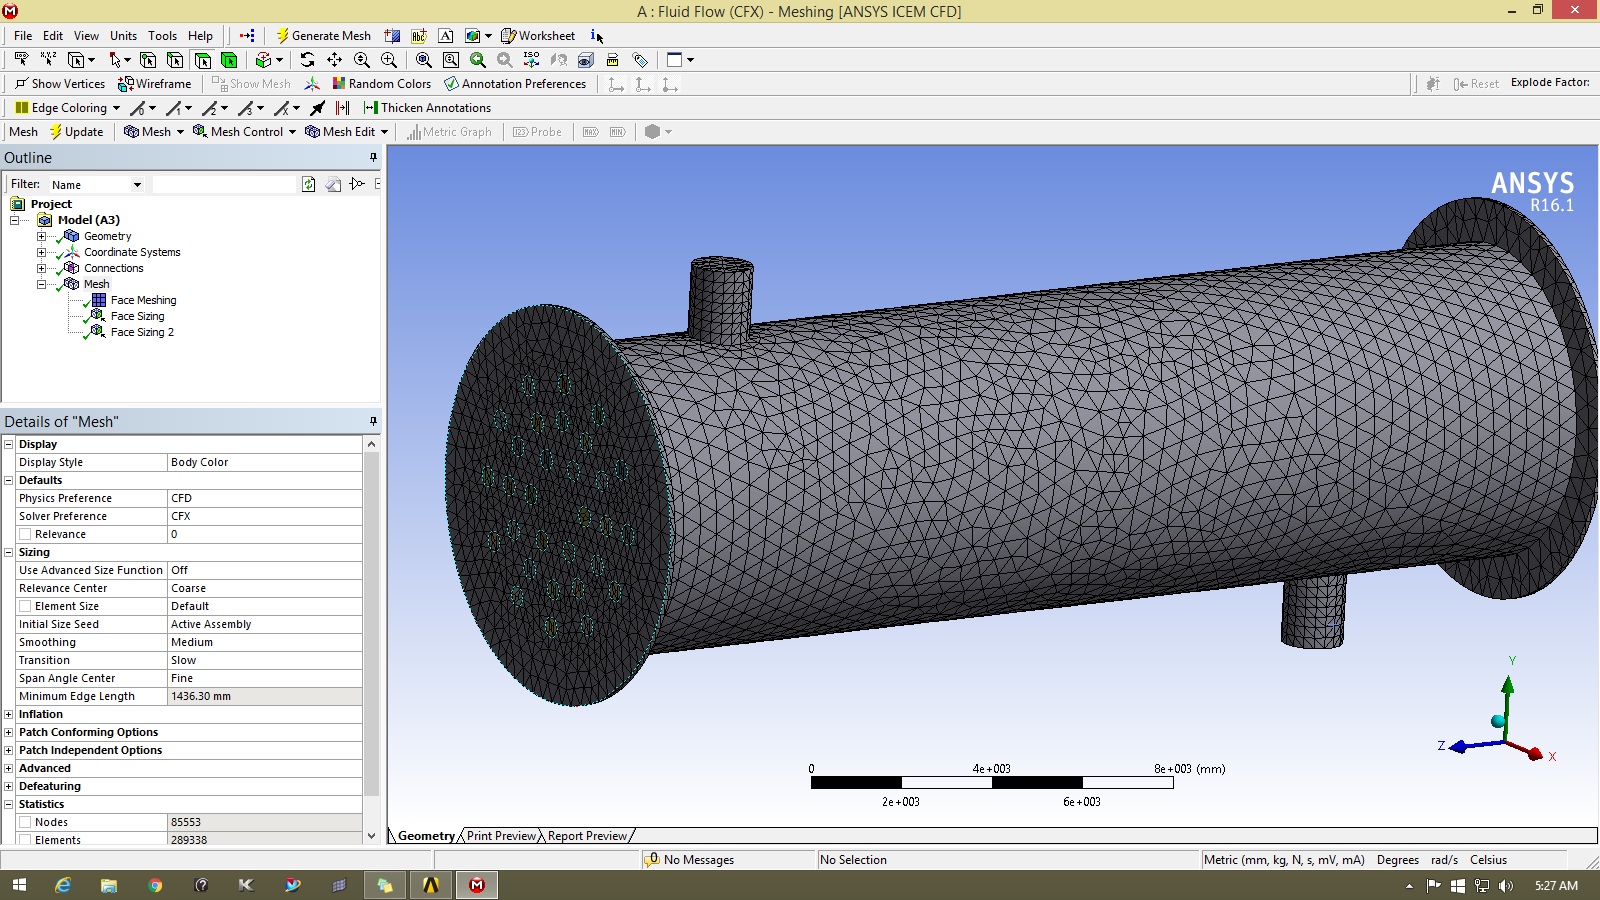Click the Generate Mesh lightning icon
The image size is (1600, 900).
coord(282,35)
